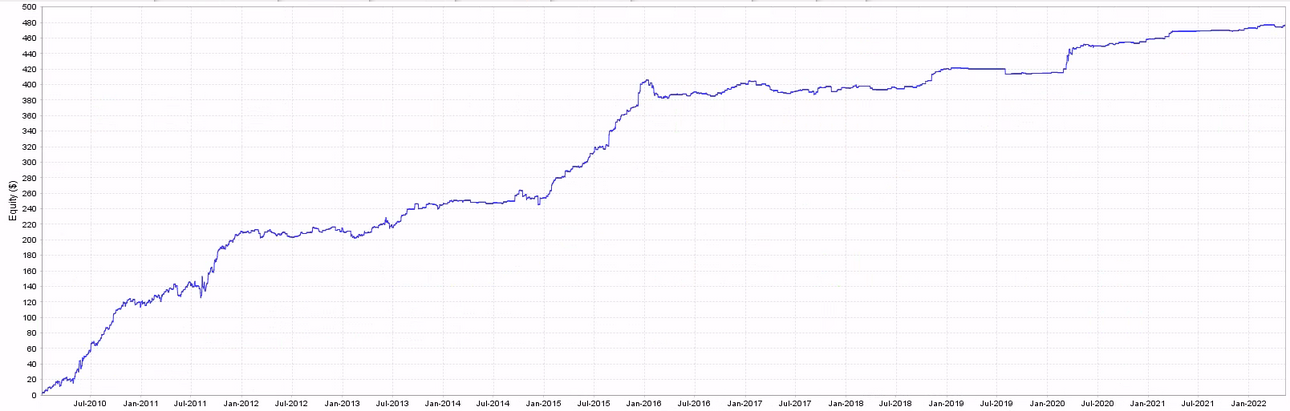Click the Jul-2016 x-axis label
Image resolution: width=1290 pixels, height=411 pixels.
tap(695, 404)
